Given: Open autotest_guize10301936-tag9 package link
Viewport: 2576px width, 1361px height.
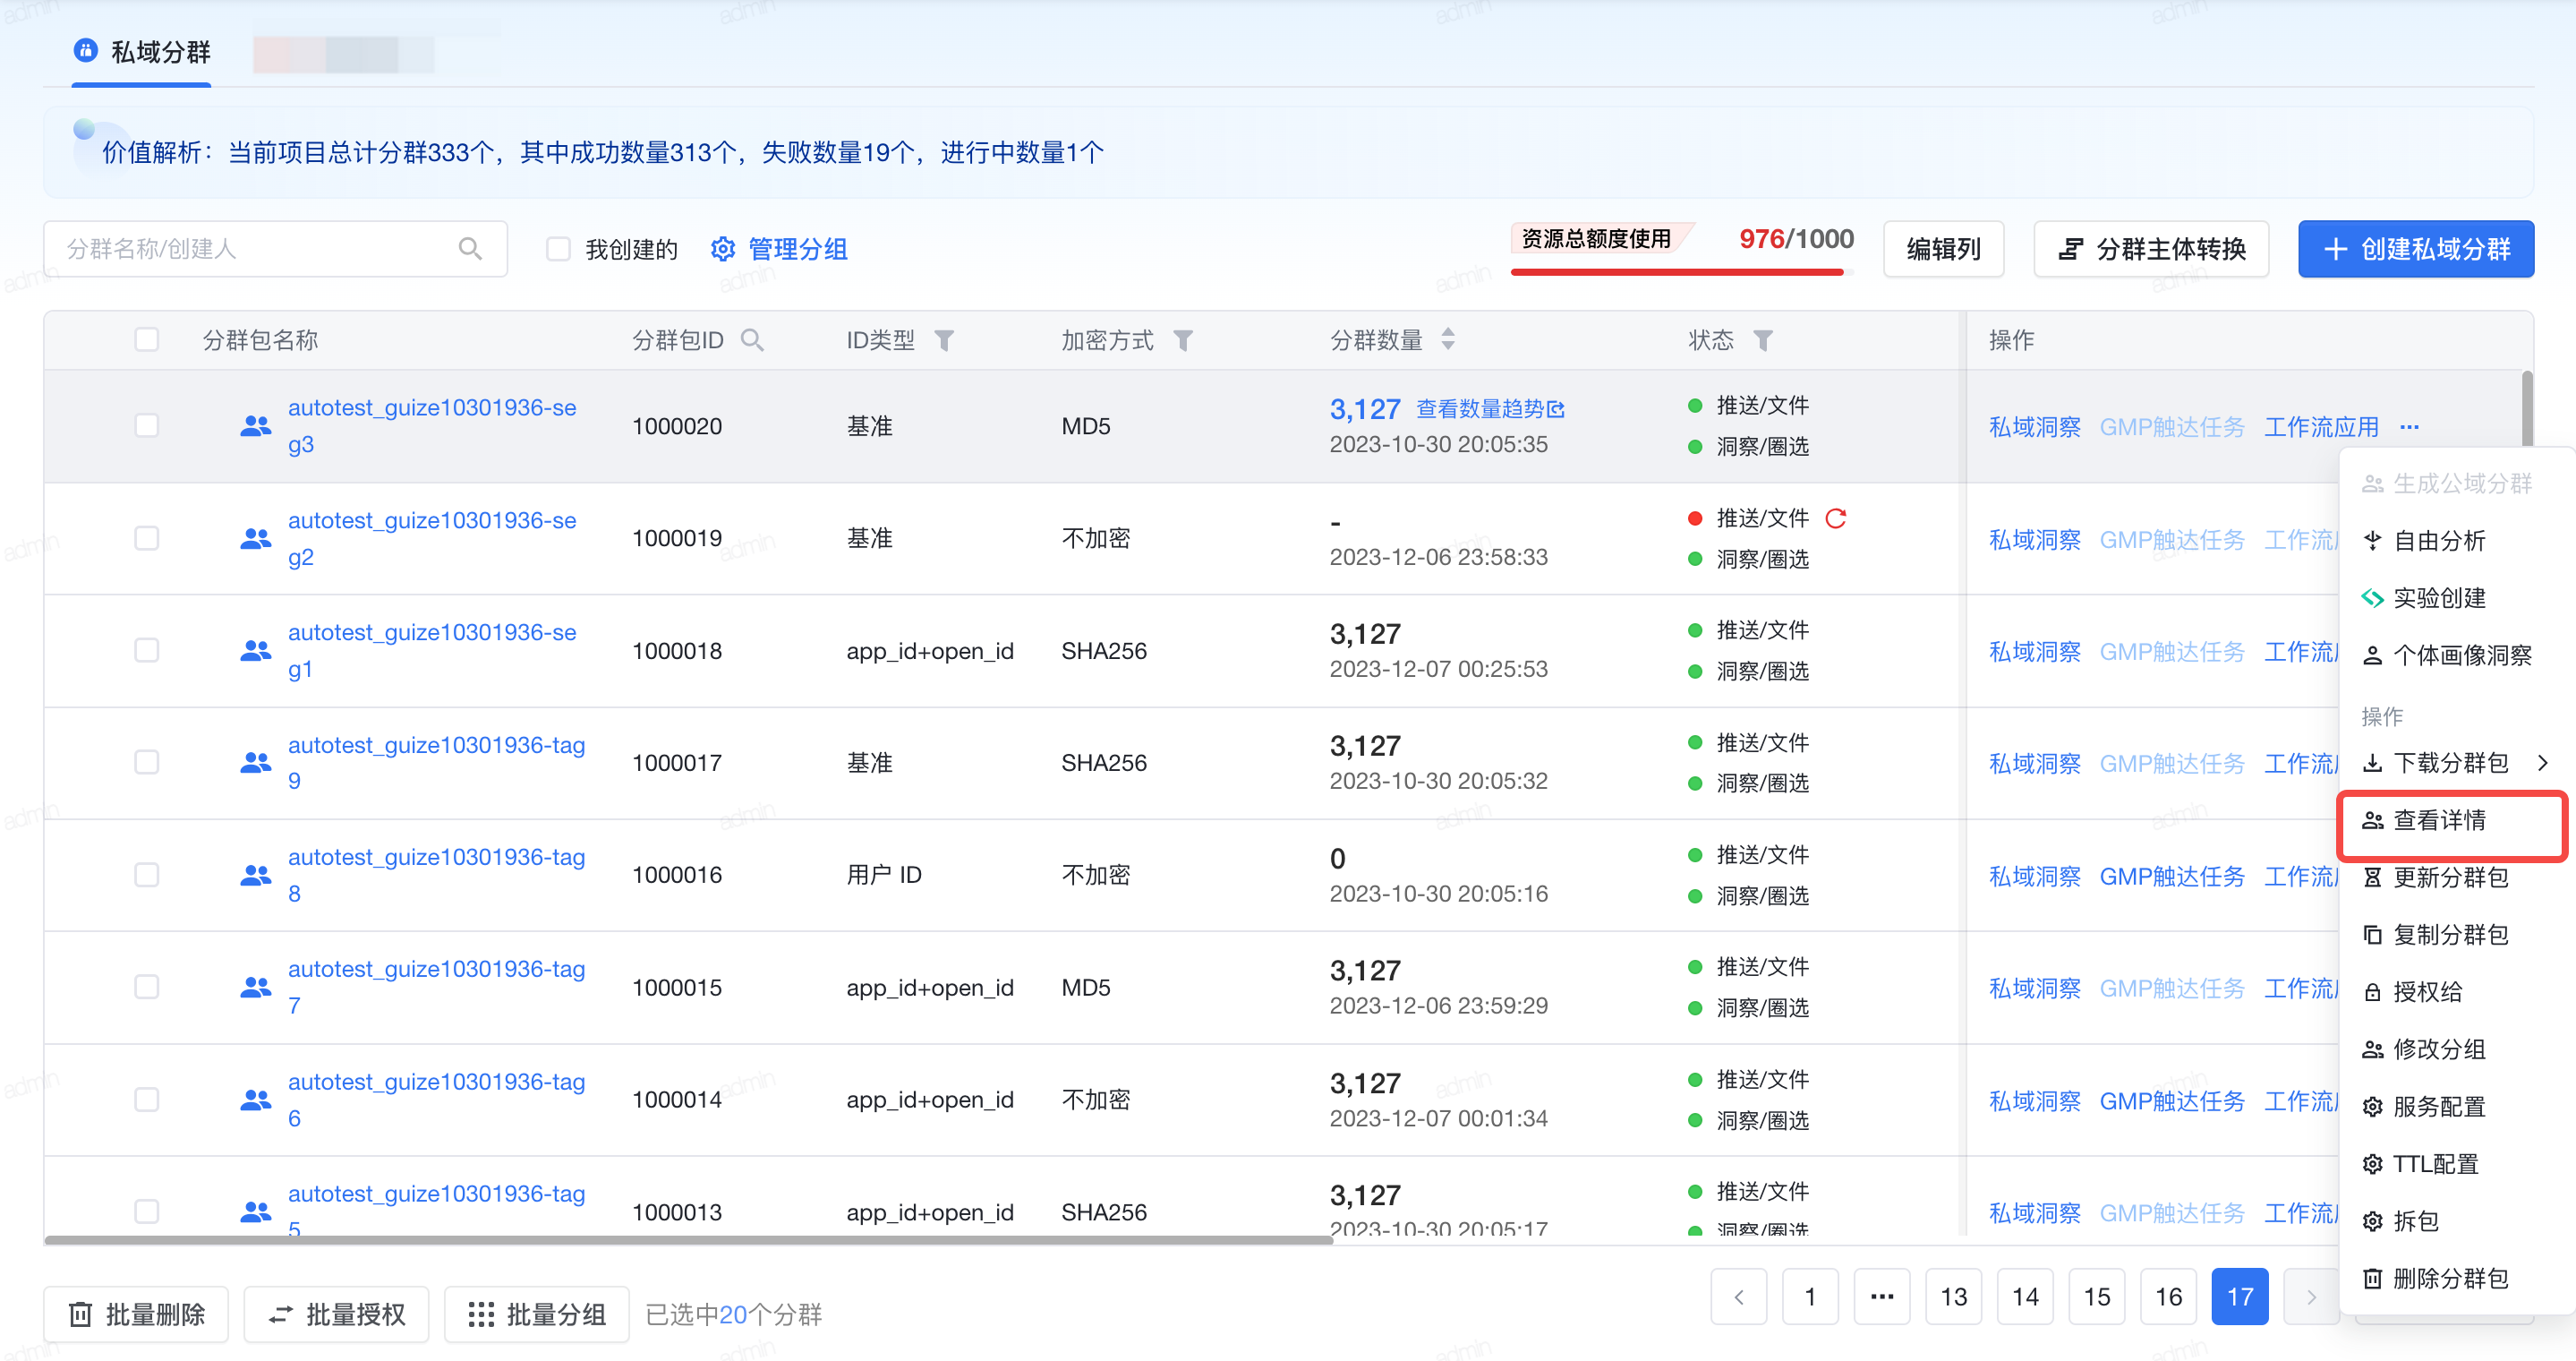Looking at the screenshot, I should 436,763.
